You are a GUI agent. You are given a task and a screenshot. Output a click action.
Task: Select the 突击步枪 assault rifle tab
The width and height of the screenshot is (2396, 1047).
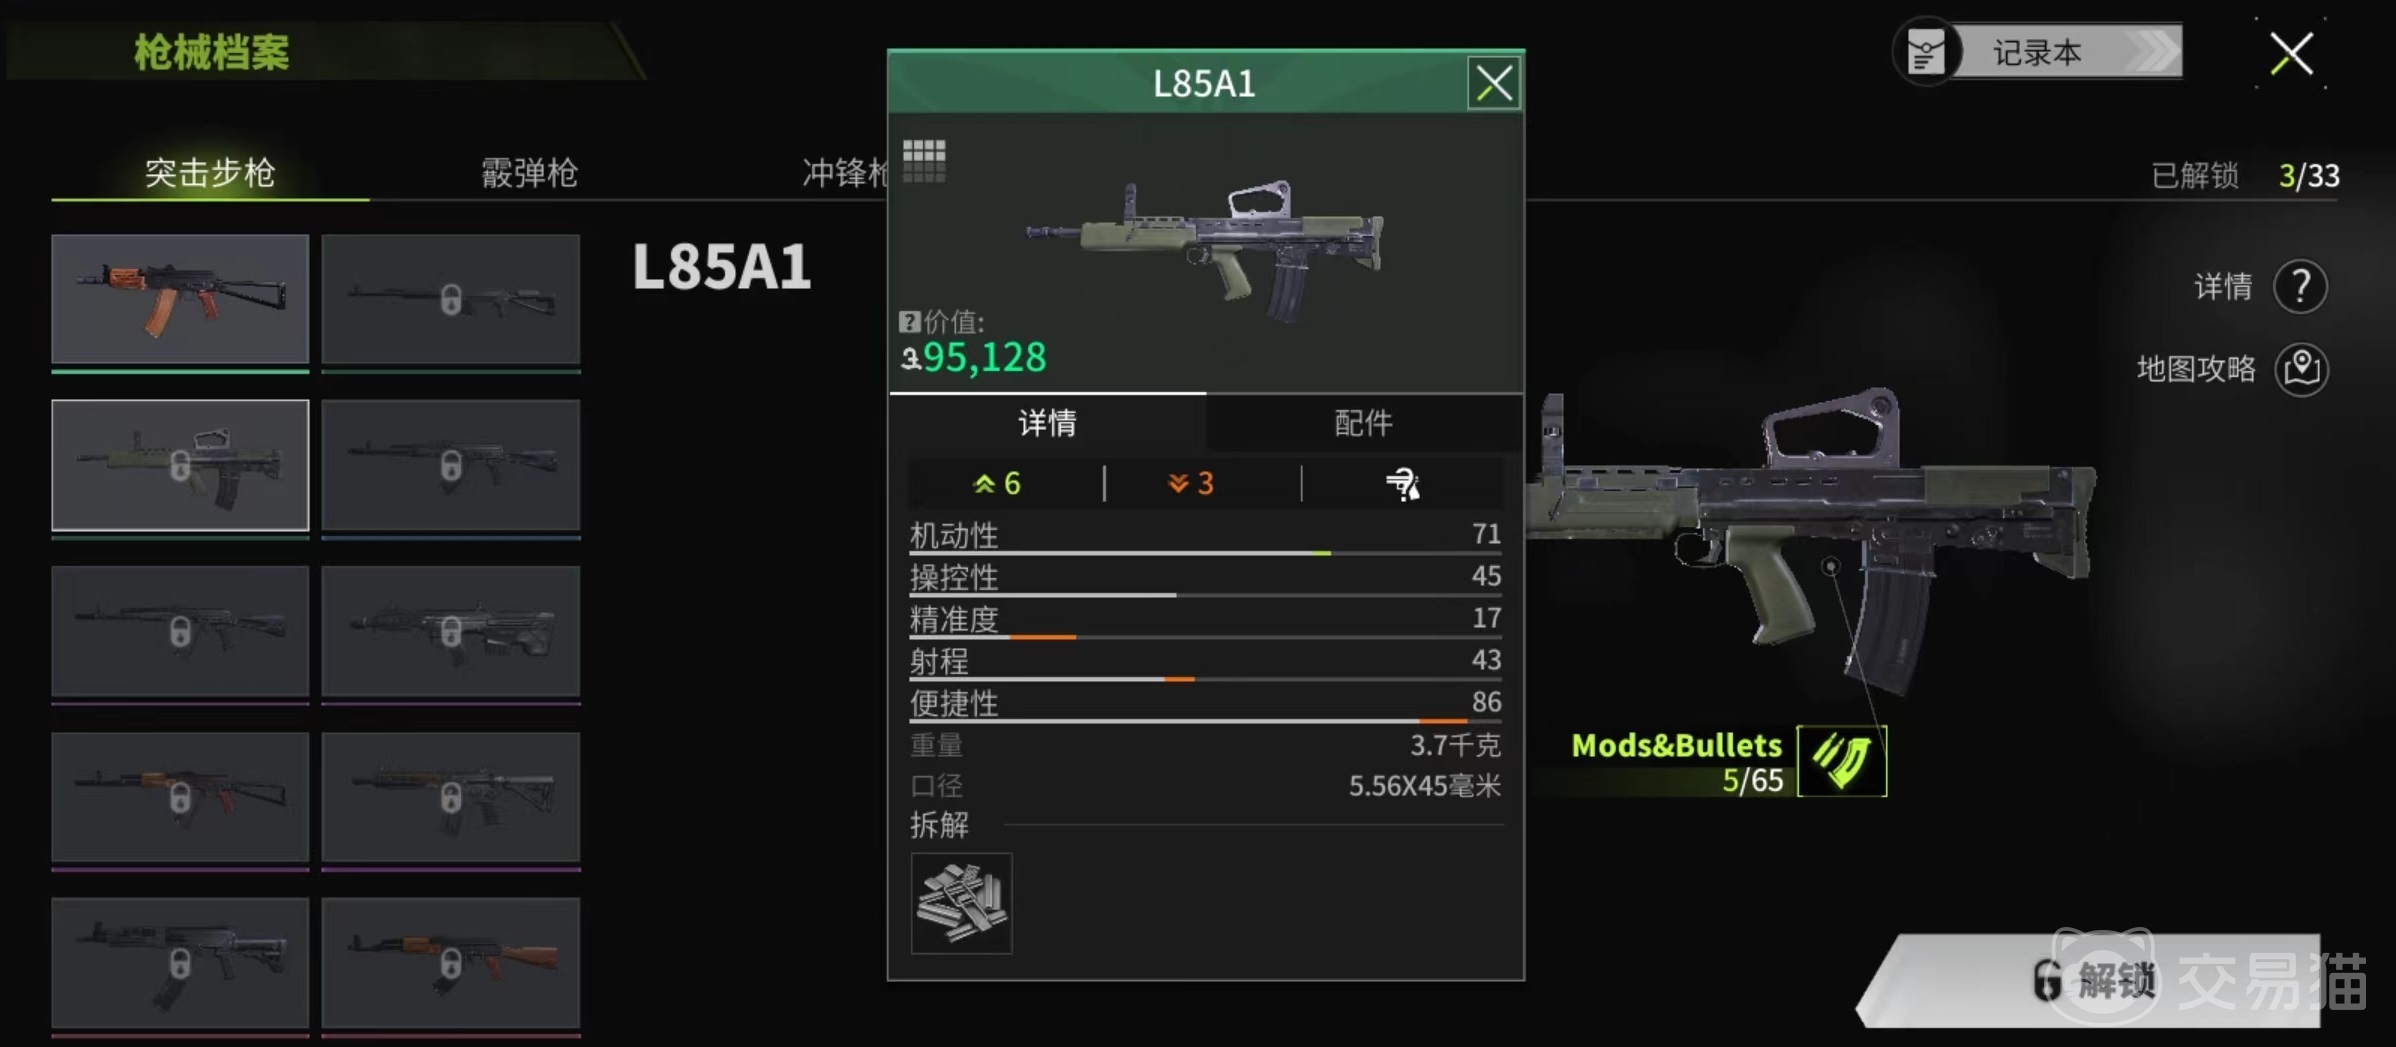coord(210,173)
